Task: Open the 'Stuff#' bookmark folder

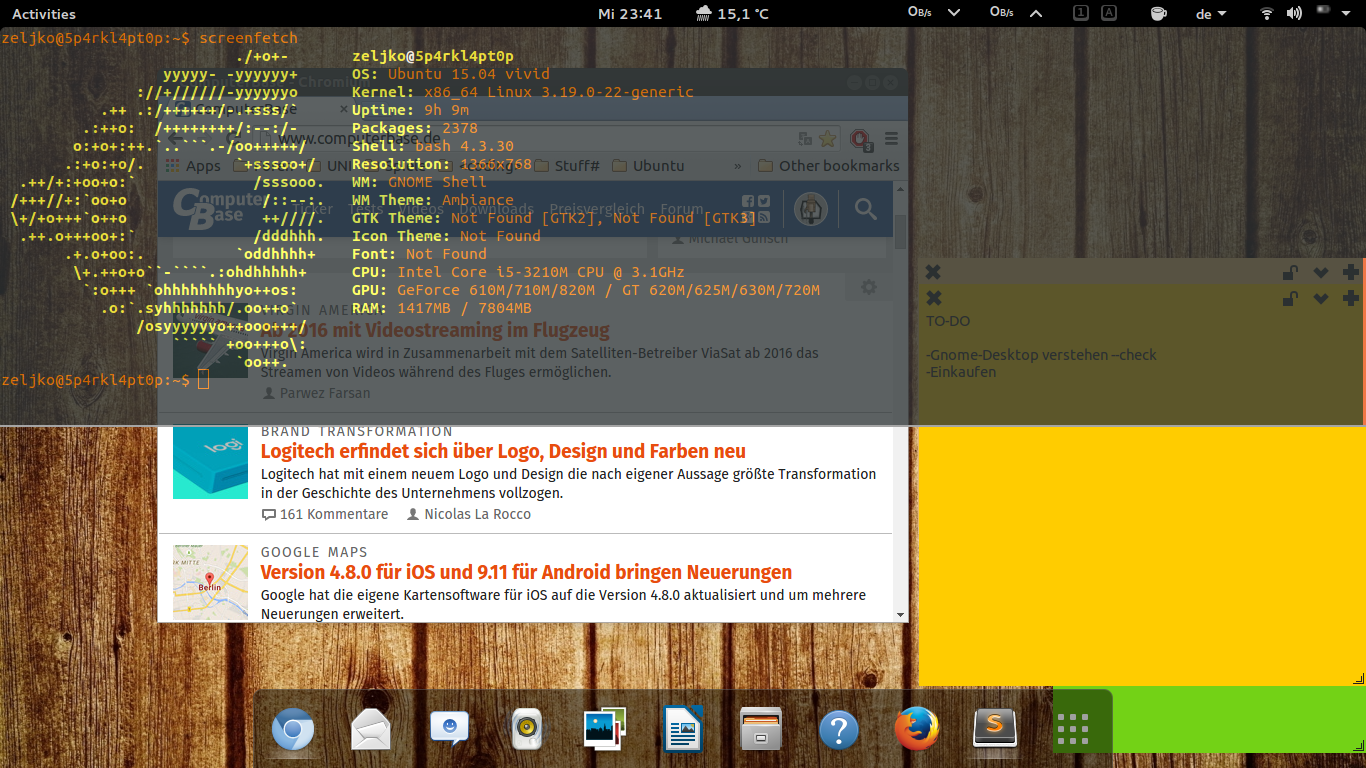Action: click(566, 166)
